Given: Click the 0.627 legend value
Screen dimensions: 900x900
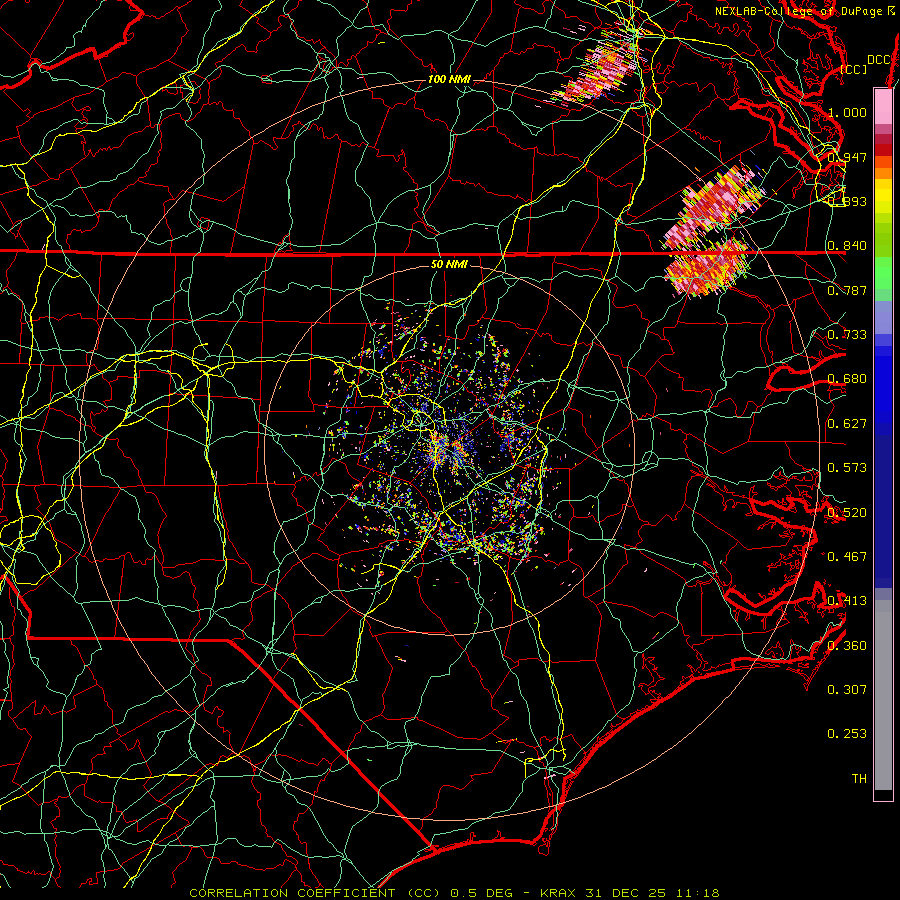Looking at the screenshot, I should [x=847, y=424].
